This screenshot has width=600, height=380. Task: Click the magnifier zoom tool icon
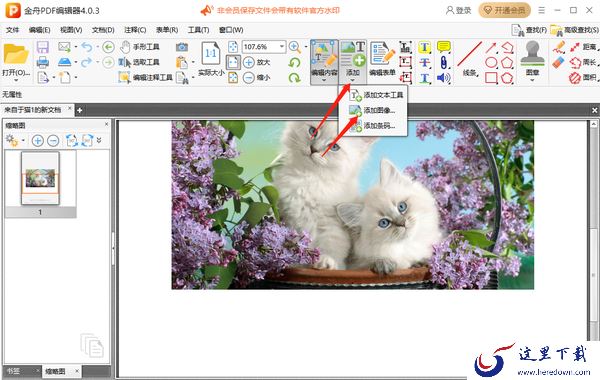tap(295, 47)
